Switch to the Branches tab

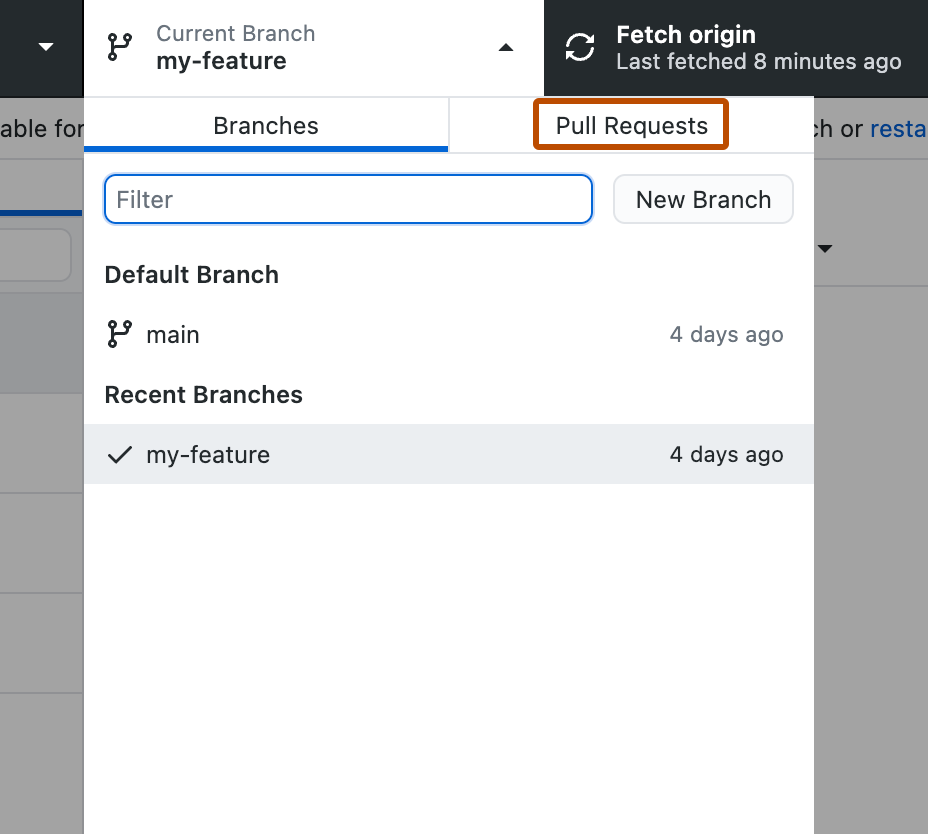pos(265,125)
